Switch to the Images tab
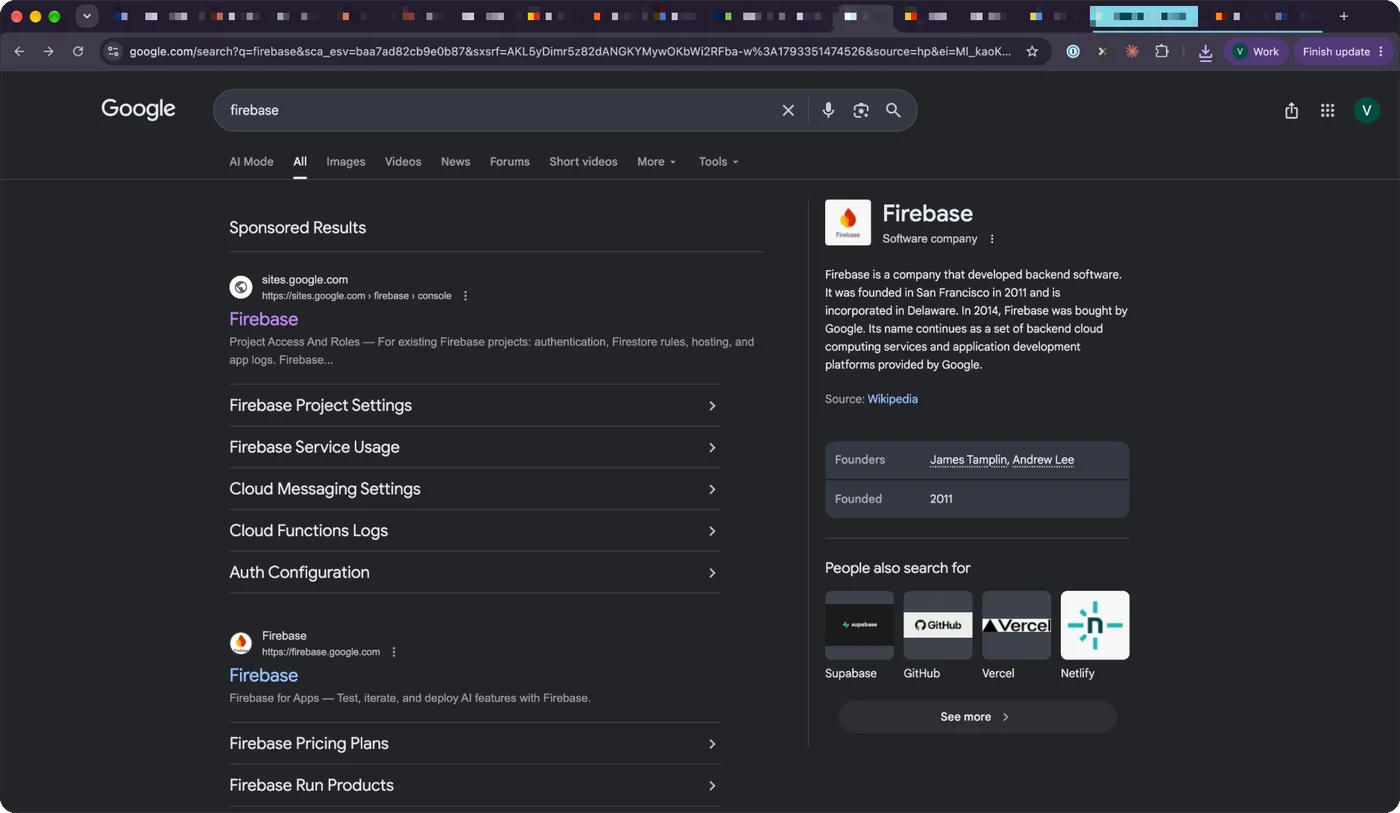The image size is (1400, 813). [x=346, y=161]
